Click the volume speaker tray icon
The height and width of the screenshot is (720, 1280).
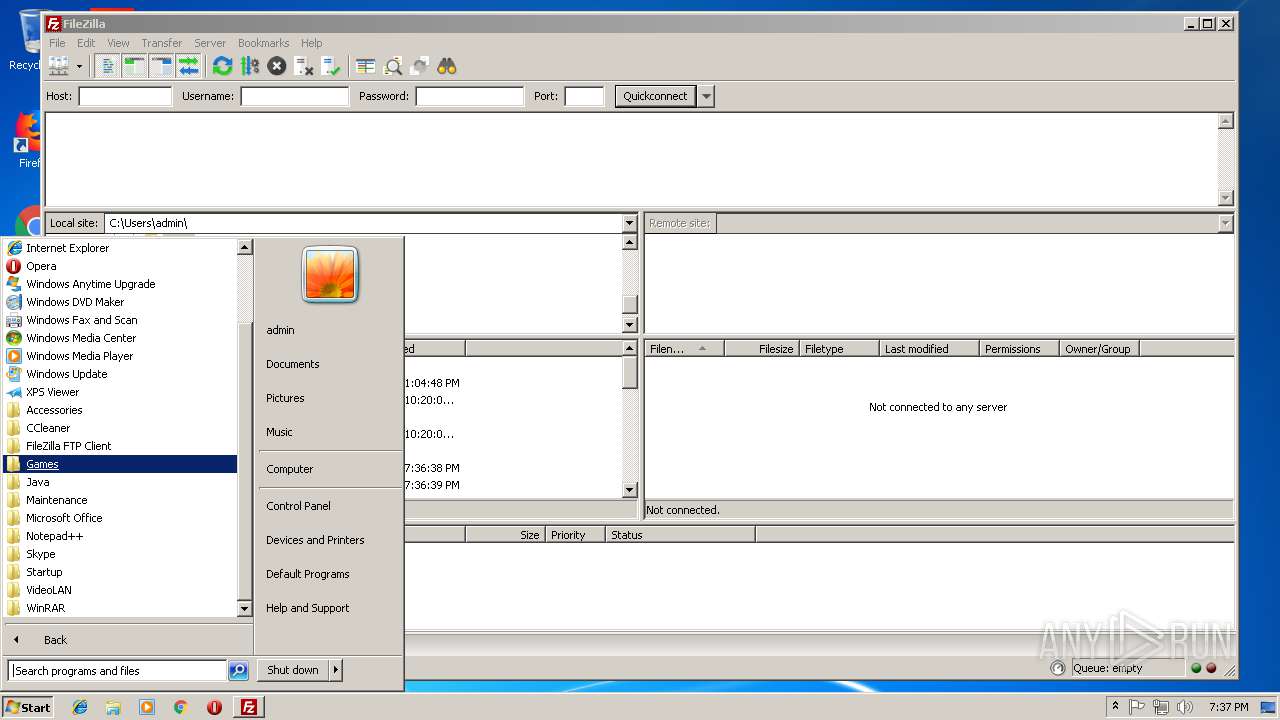pyautogui.click(x=1185, y=707)
